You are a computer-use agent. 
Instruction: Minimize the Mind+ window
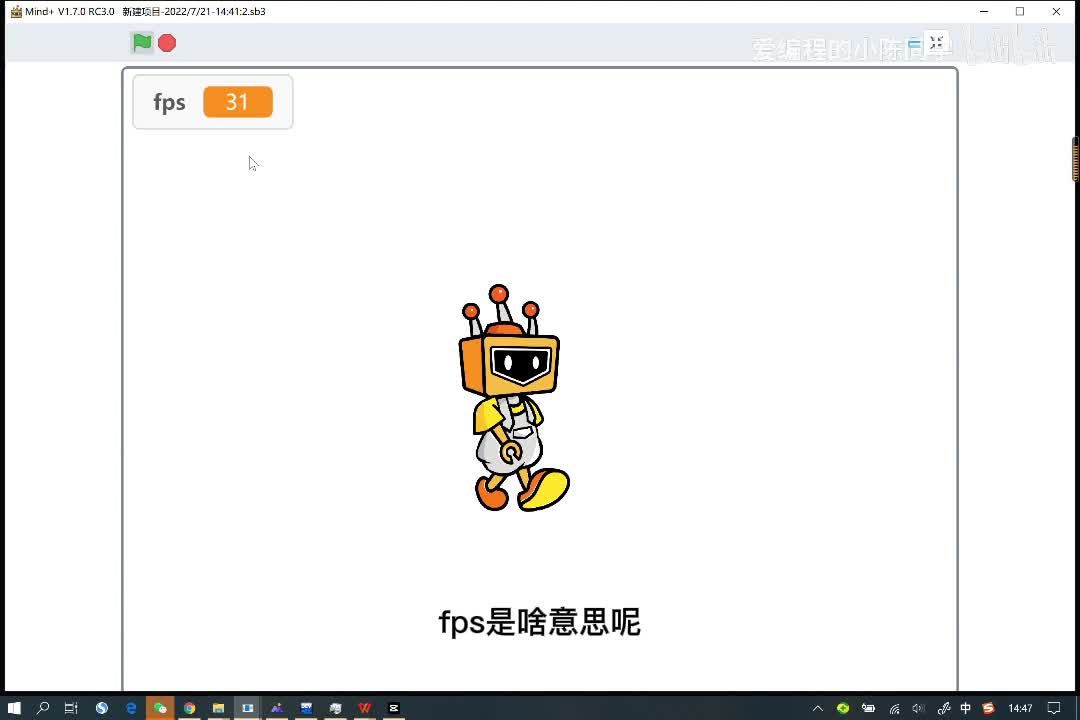pos(984,11)
